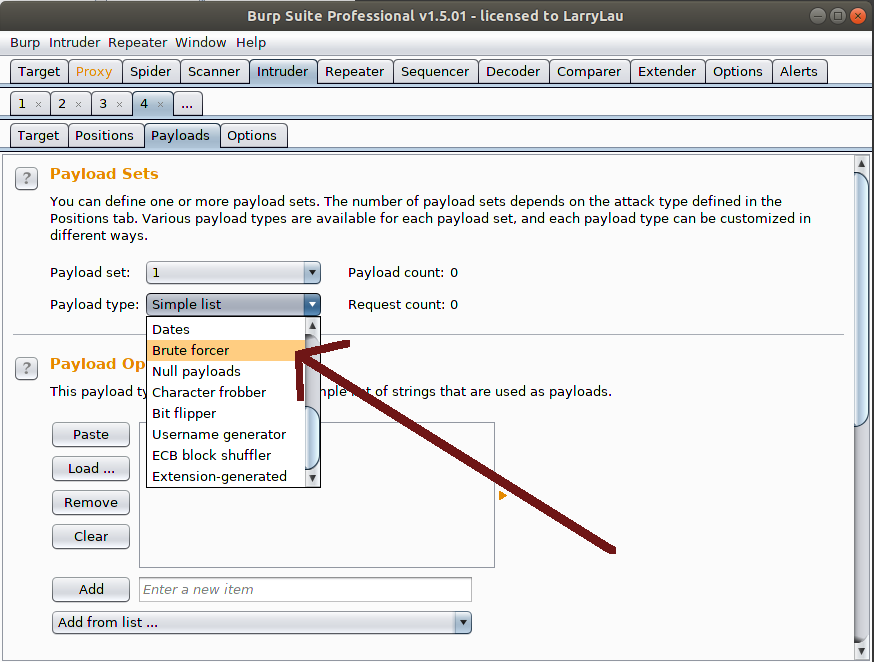Click the Paste button
874x662 pixels.
[91, 435]
